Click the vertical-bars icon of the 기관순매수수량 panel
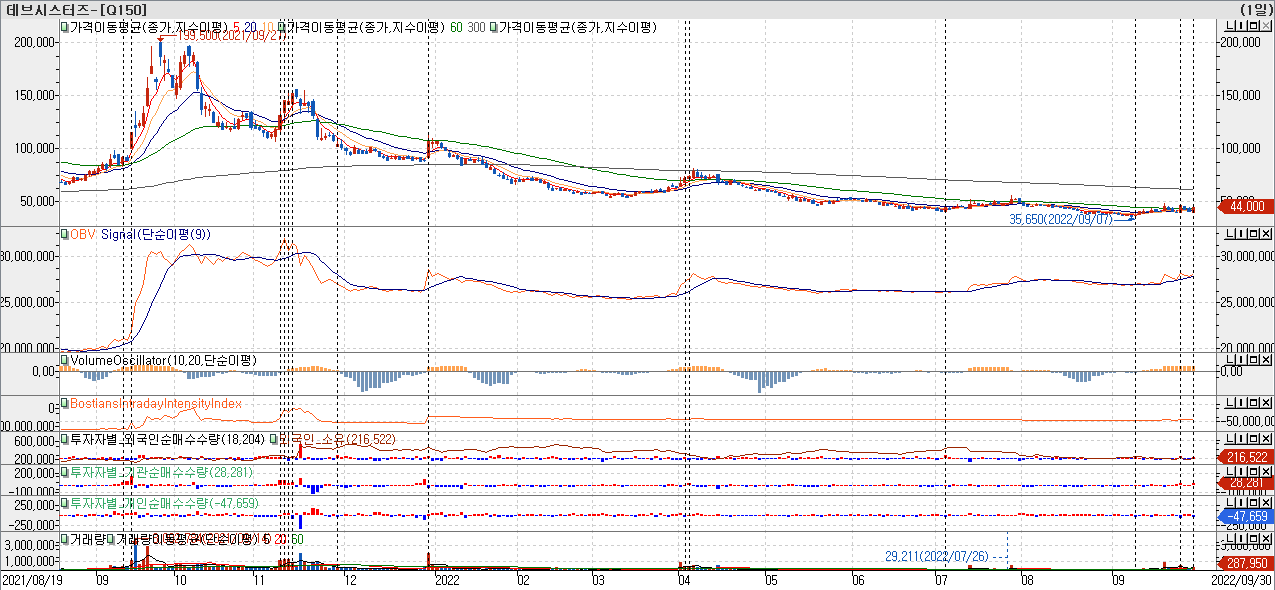The width and height of the screenshot is (1275, 590). (1241, 470)
